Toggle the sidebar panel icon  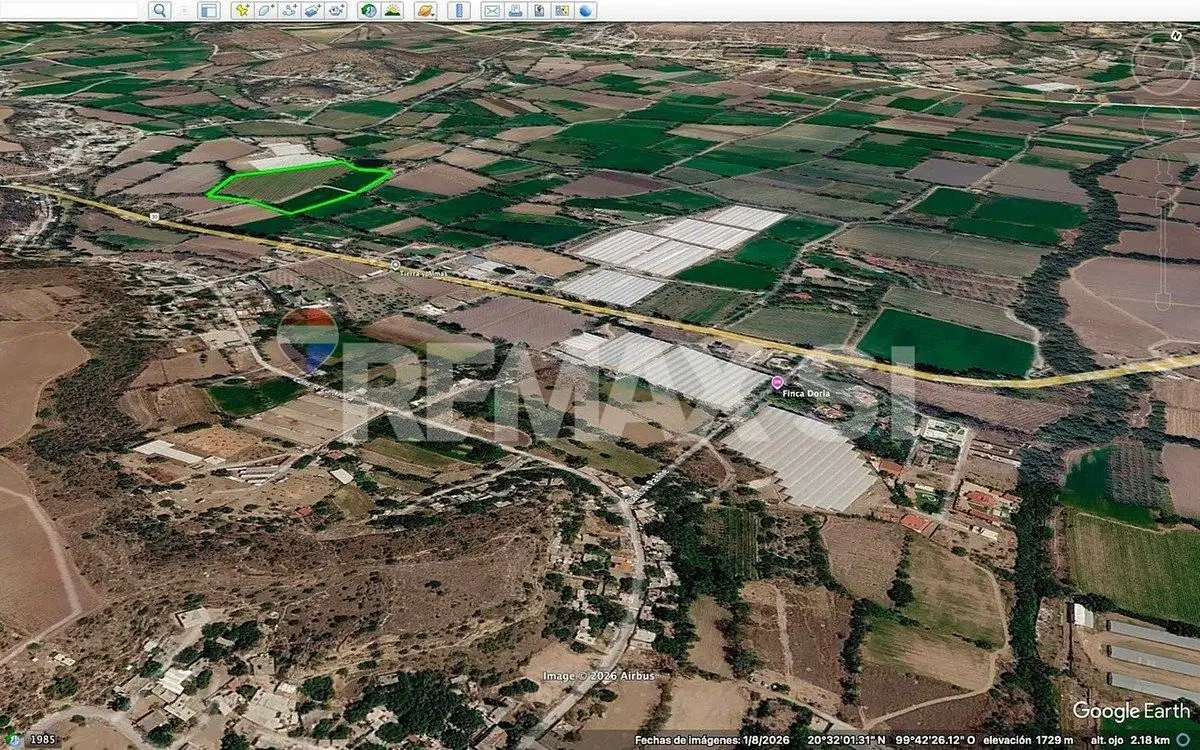tap(209, 10)
